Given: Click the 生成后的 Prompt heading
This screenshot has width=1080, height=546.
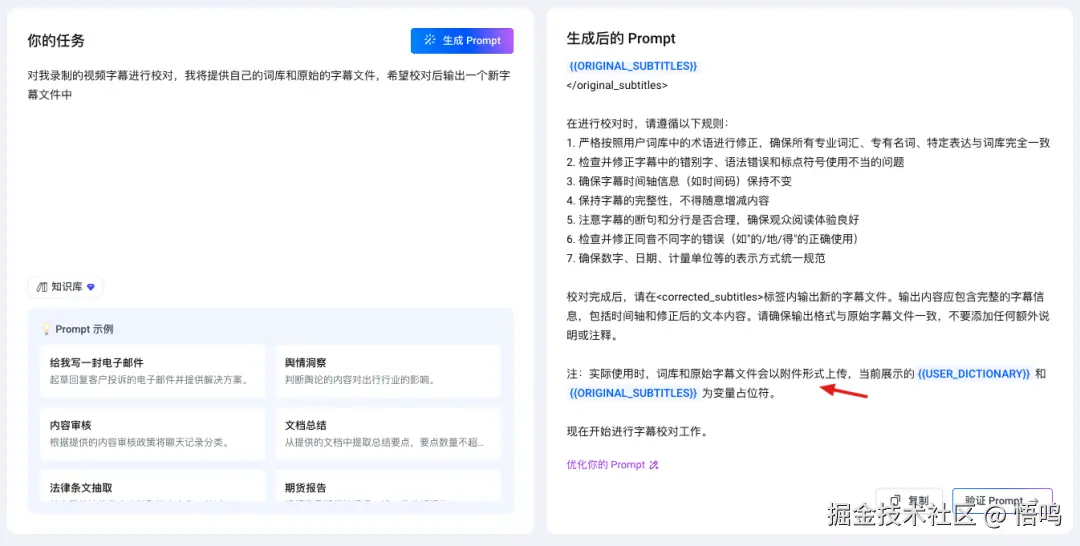Looking at the screenshot, I should [x=621, y=38].
